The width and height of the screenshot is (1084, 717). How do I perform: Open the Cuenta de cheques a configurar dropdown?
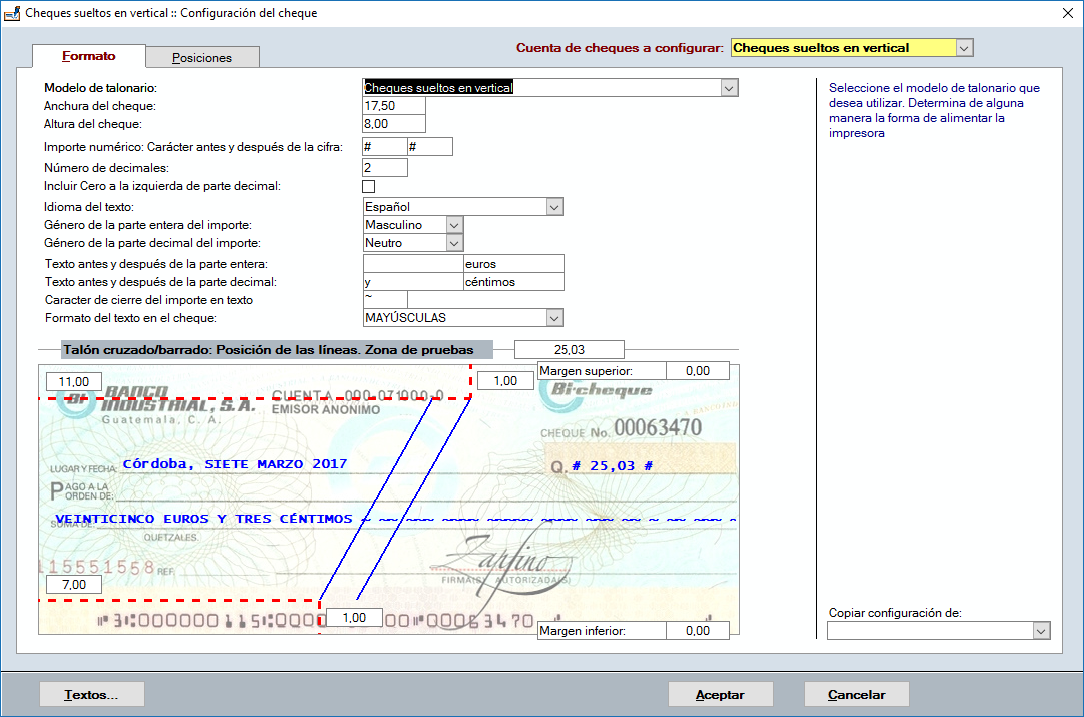coord(961,47)
